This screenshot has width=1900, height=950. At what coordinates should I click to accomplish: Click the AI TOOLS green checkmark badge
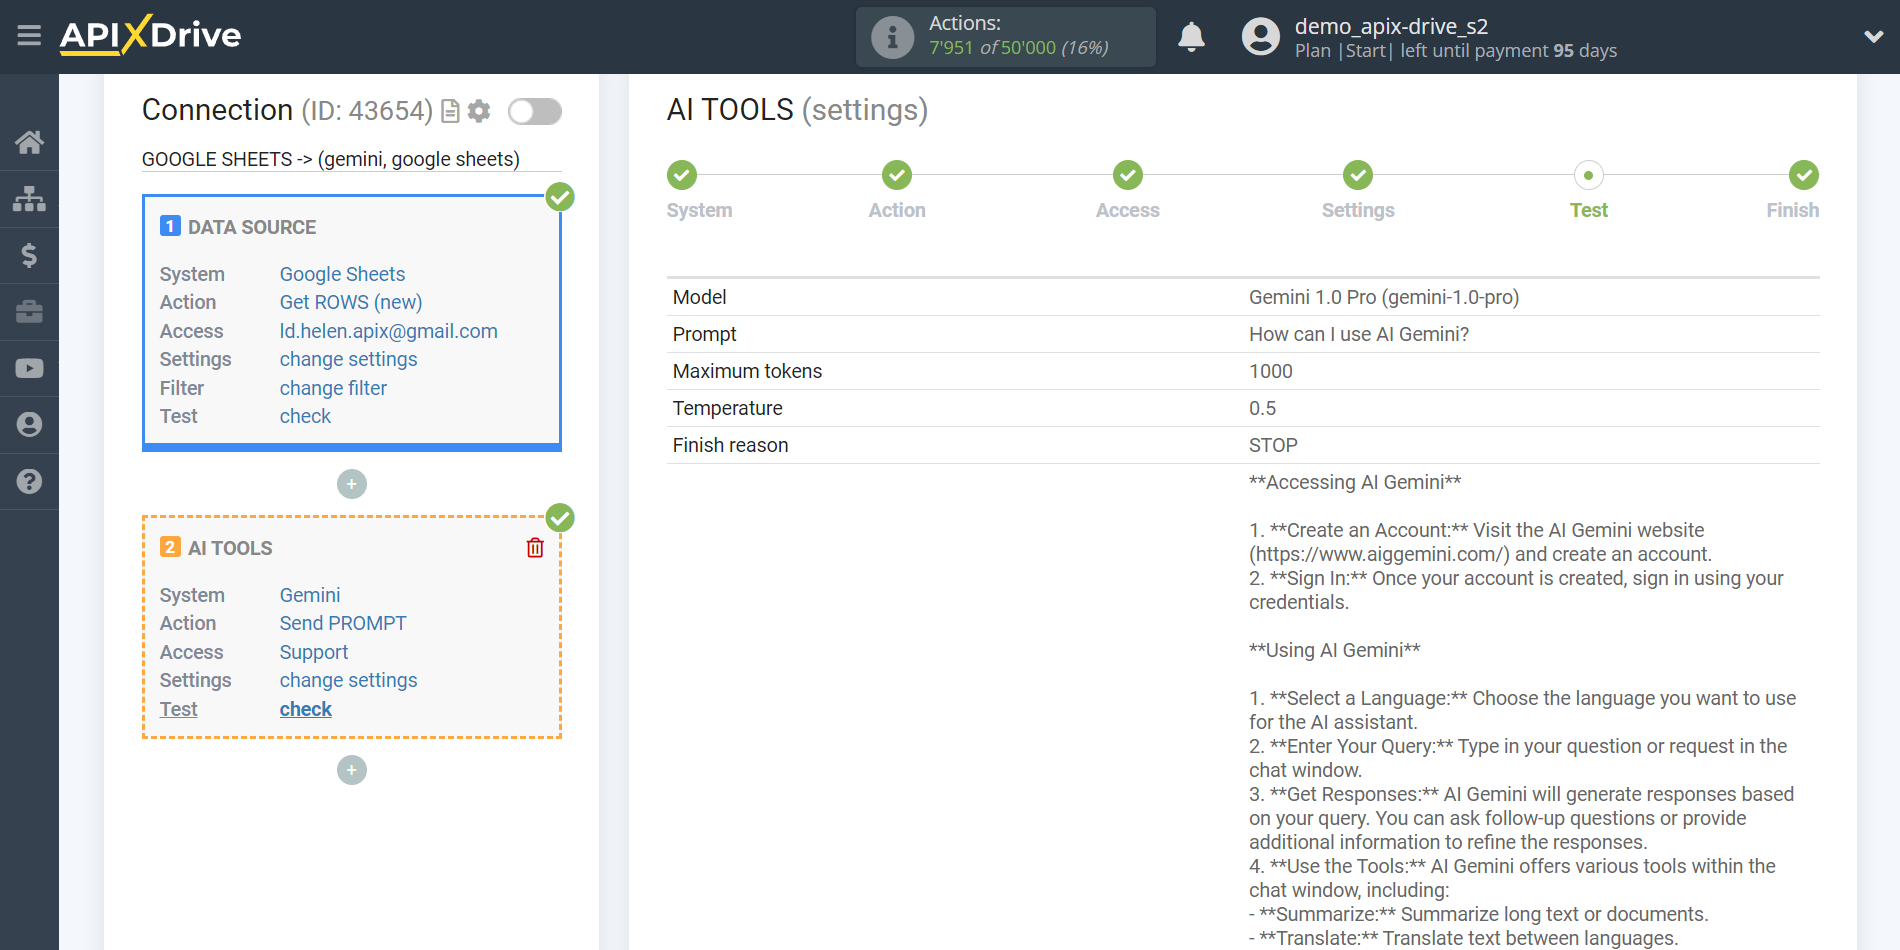[560, 518]
